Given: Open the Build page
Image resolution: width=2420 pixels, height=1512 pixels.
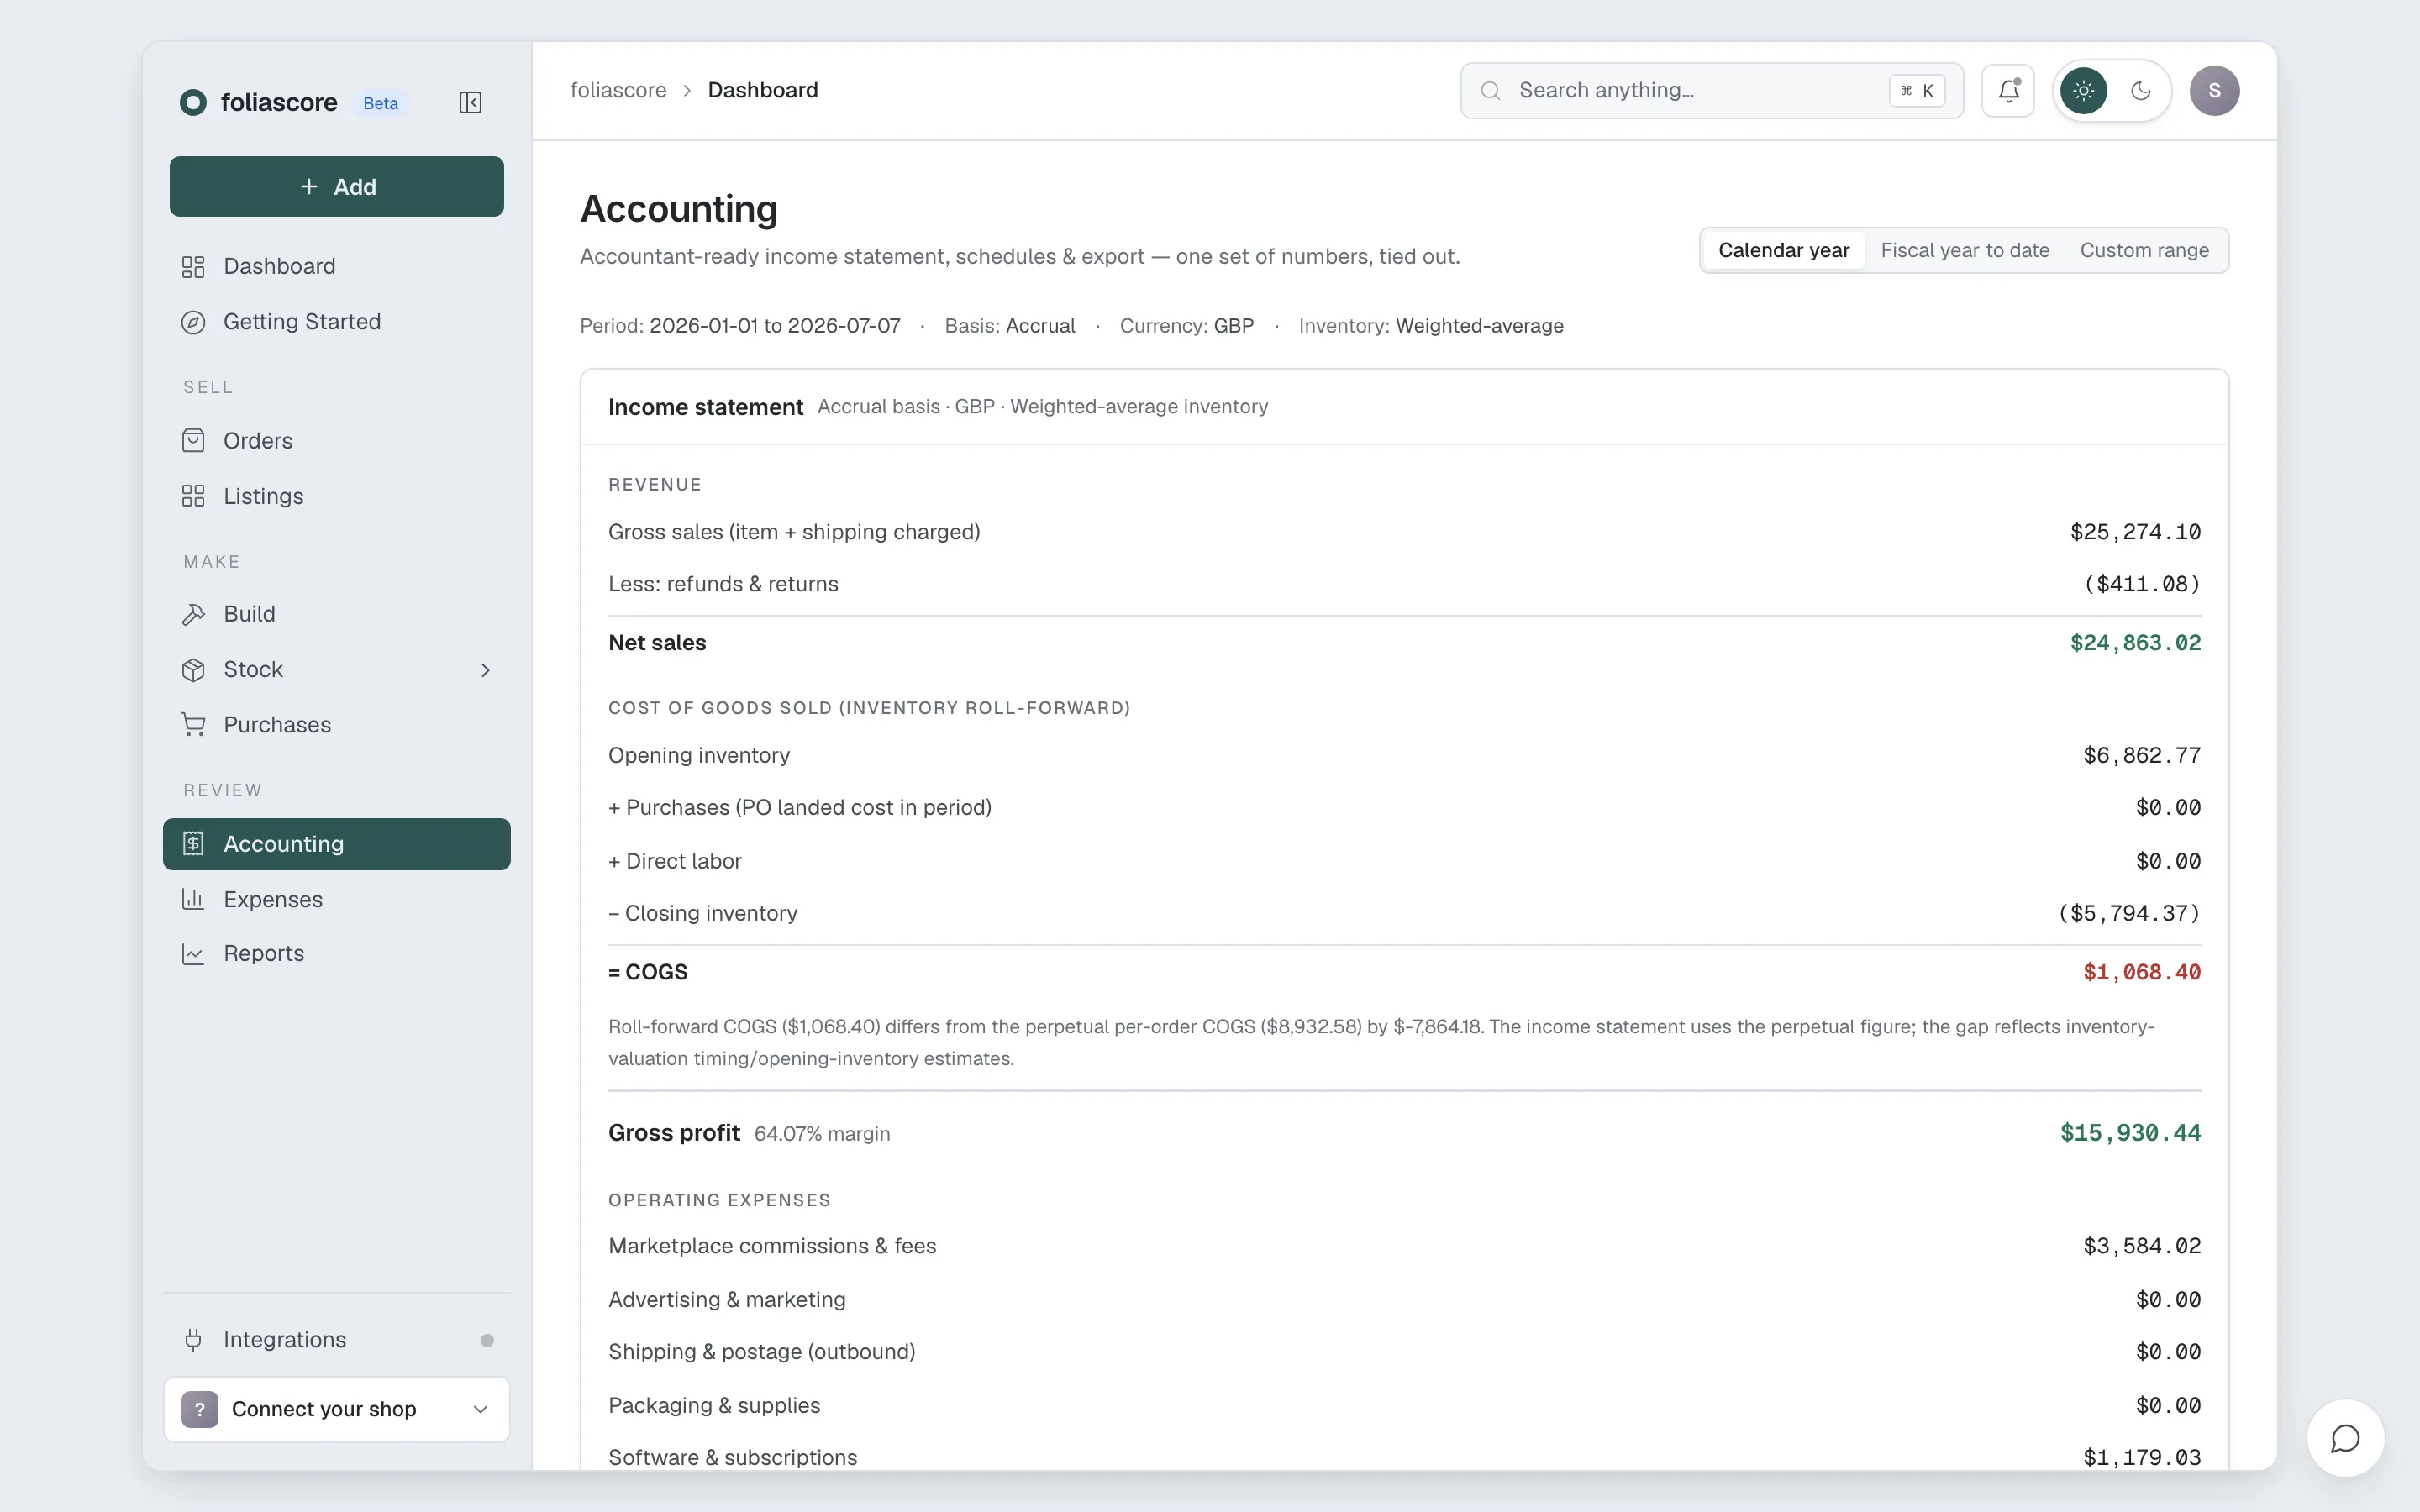Looking at the screenshot, I should [x=337, y=614].
